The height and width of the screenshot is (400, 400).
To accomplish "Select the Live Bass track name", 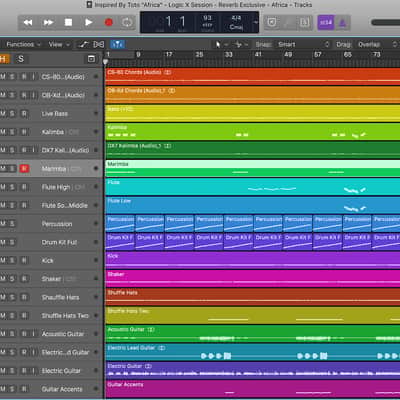I will pyautogui.click(x=55, y=114).
